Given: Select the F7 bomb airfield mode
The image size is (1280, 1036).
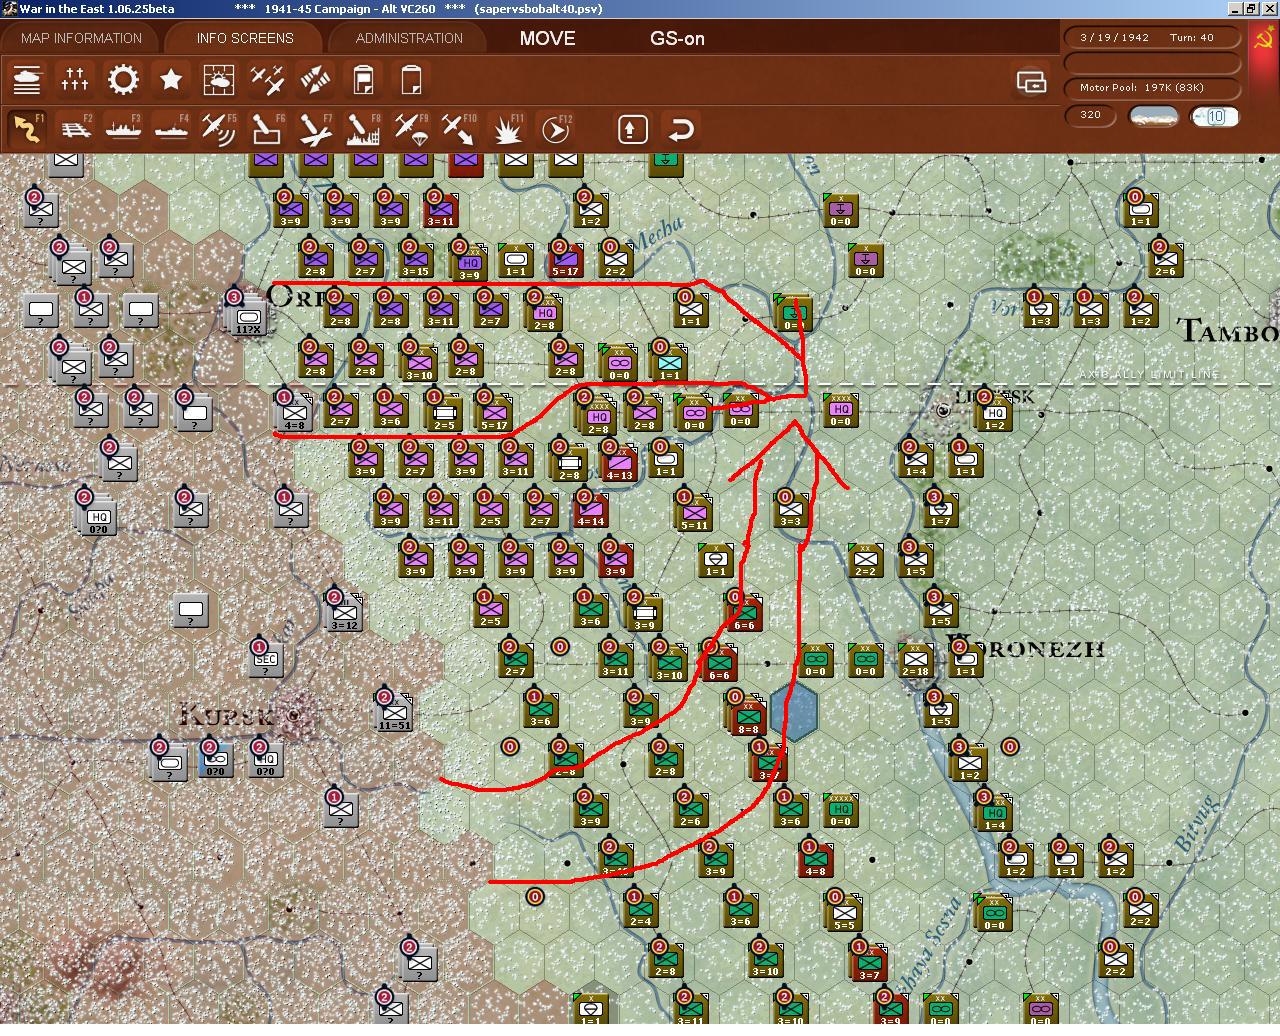Looking at the screenshot, I should click(x=315, y=129).
